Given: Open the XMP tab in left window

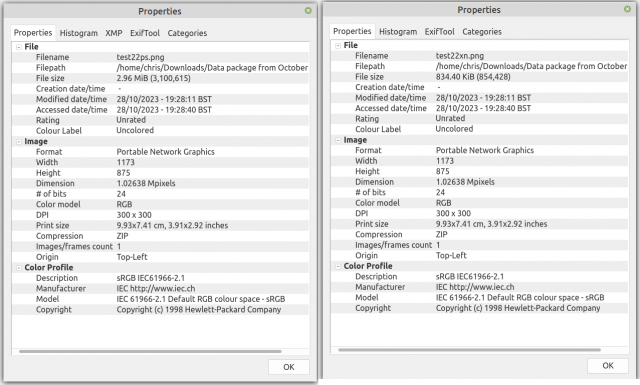Looking at the screenshot, I should tap(114, 33).
